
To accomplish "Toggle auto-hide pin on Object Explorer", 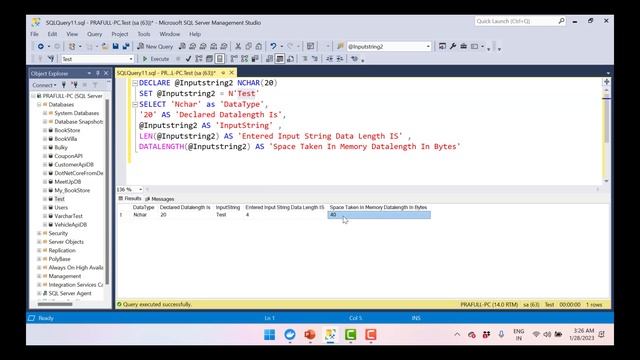I will [98, 73].
